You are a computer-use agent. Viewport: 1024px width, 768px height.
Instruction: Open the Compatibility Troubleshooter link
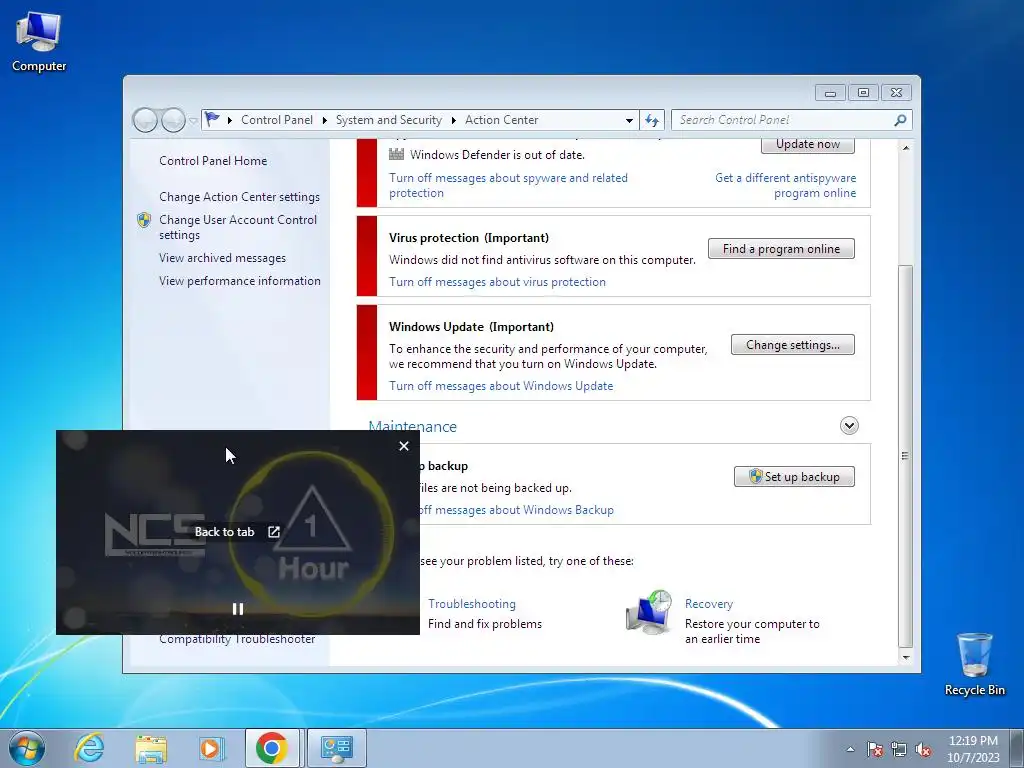point(237,639)
